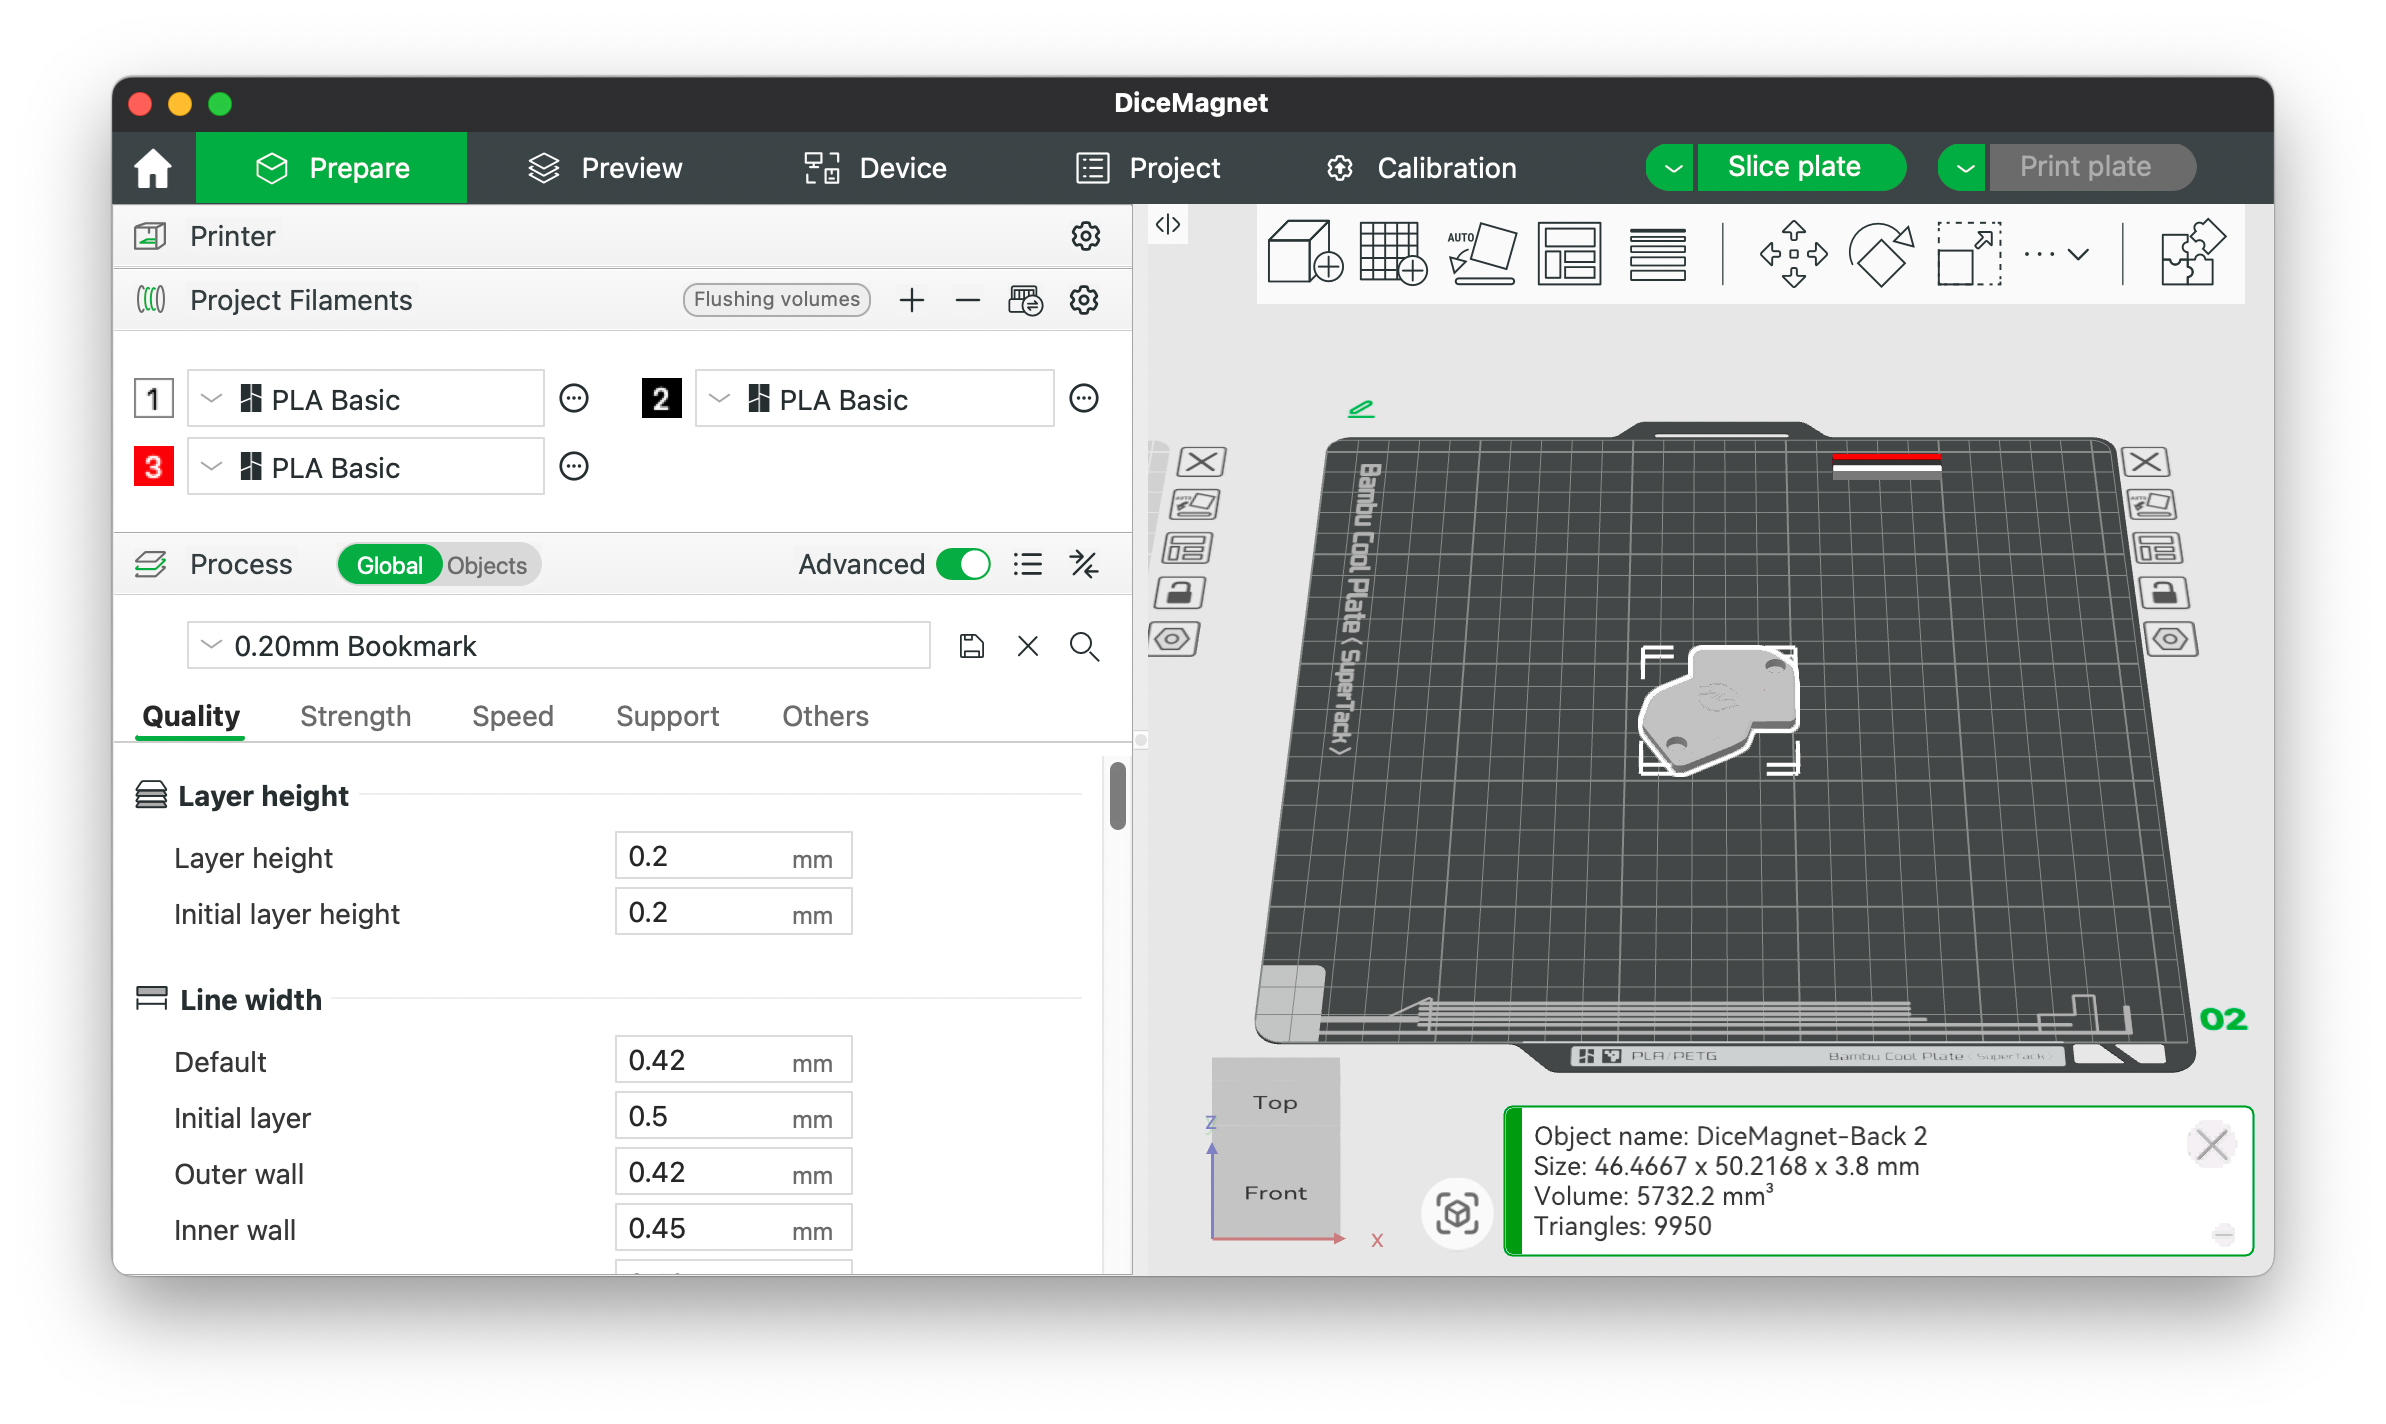This screenshot has height=1424, width=2386.
Task: Switch process scope to Objects
Action: pyautogui.click(x=487, y=565)
